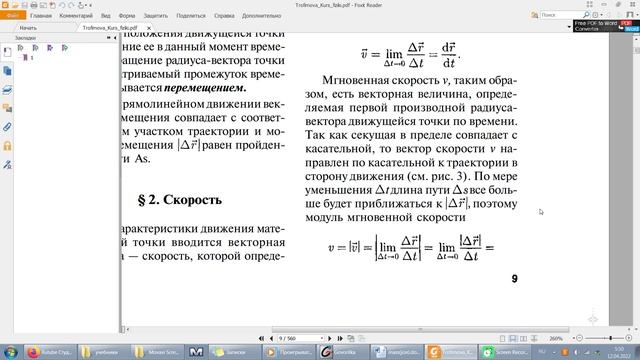640x360 pixels.
Task: Click the zoom slider handle
Action: (611, 338)
